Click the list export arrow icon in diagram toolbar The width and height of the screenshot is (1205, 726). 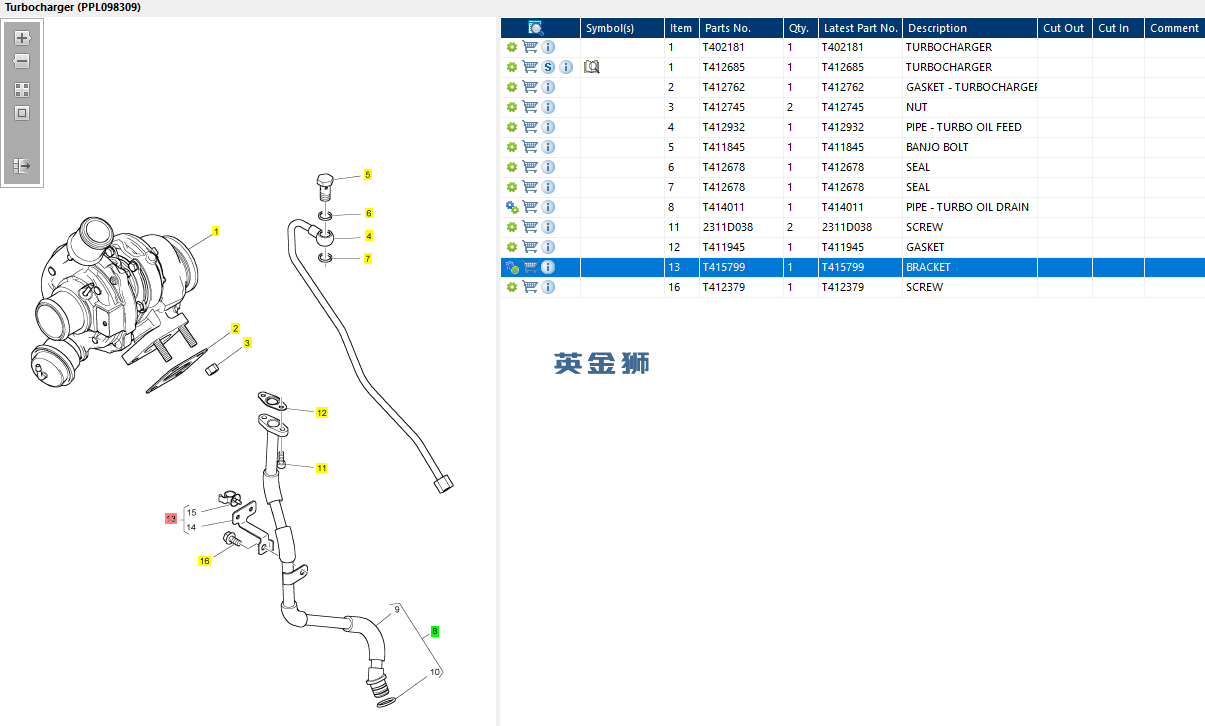click(x=22, y=165)
